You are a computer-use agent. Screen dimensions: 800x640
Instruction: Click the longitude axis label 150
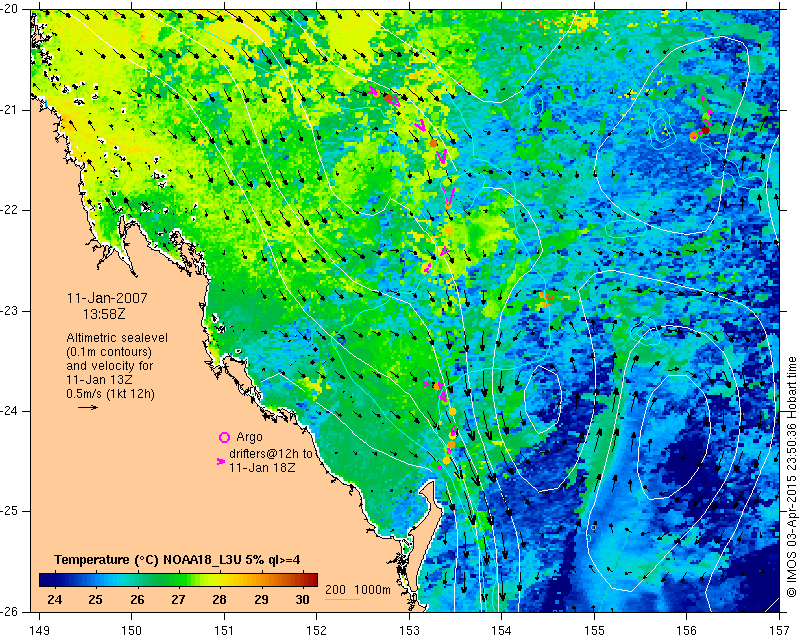tap(132, 631)
